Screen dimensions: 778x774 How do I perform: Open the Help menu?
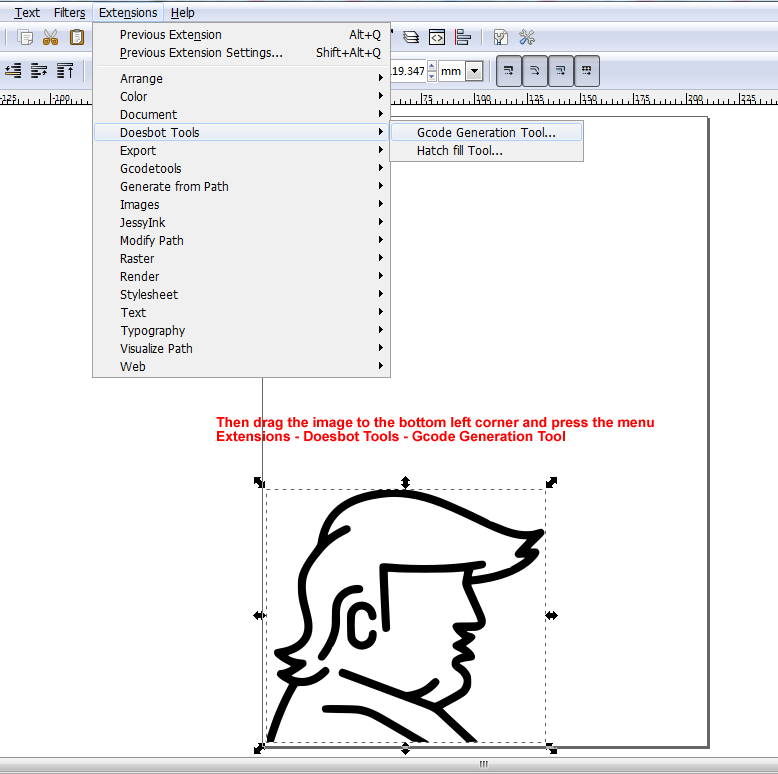coord(182,13)
